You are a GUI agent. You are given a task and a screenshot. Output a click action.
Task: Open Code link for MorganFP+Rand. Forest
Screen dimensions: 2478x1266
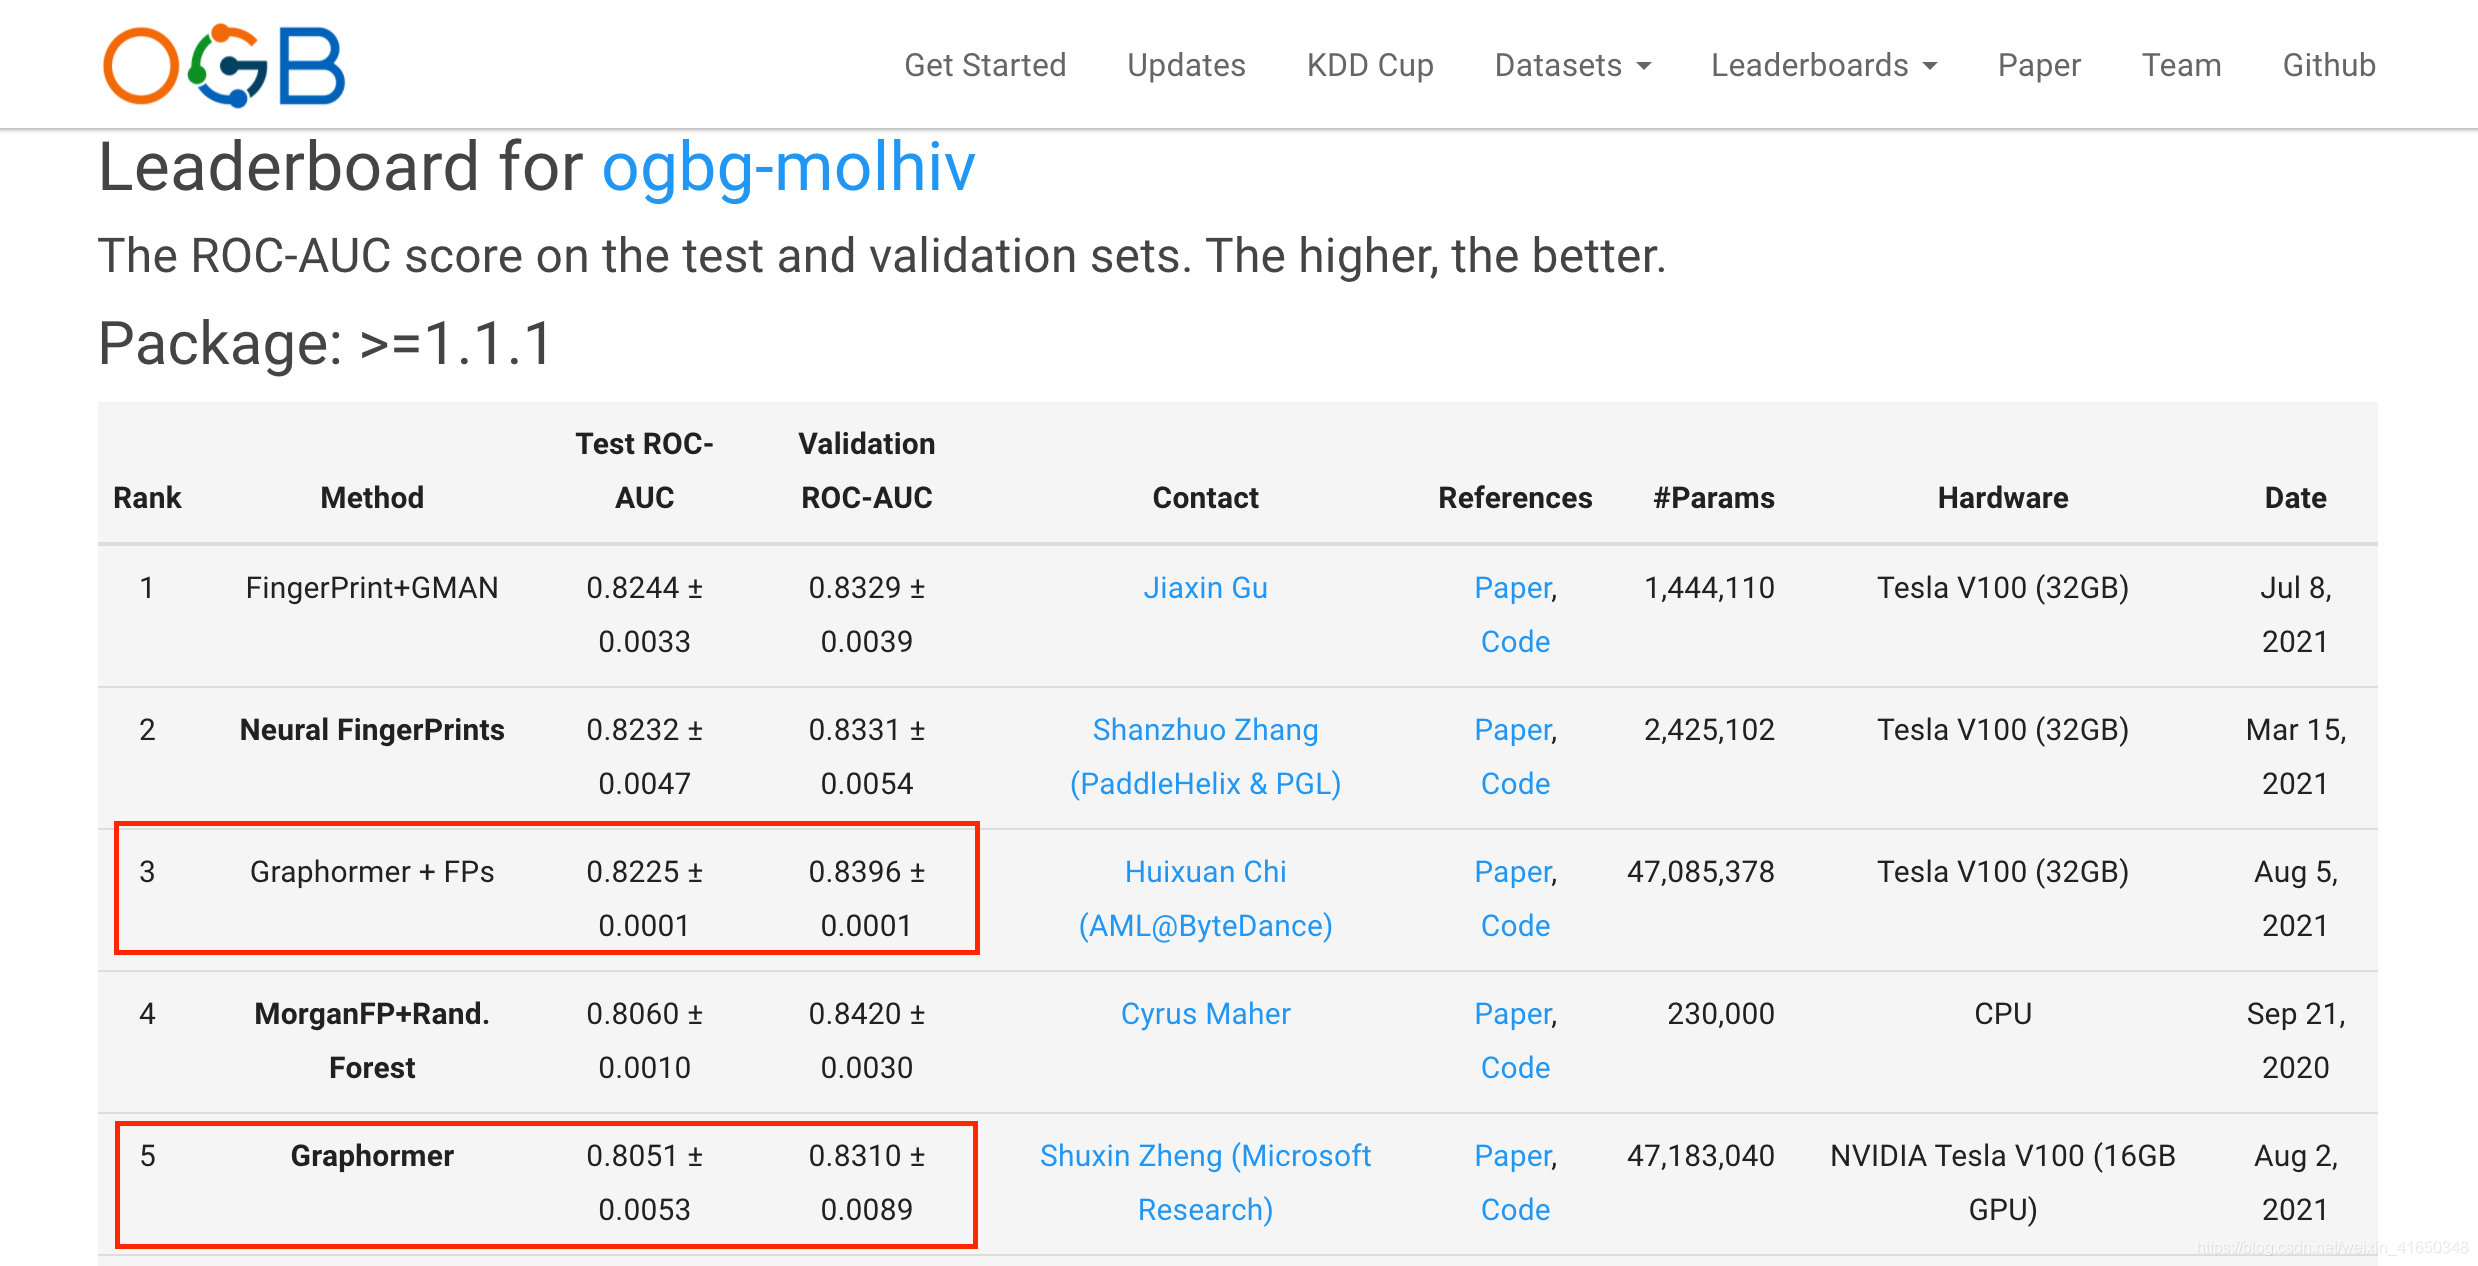[1515, 1067]
